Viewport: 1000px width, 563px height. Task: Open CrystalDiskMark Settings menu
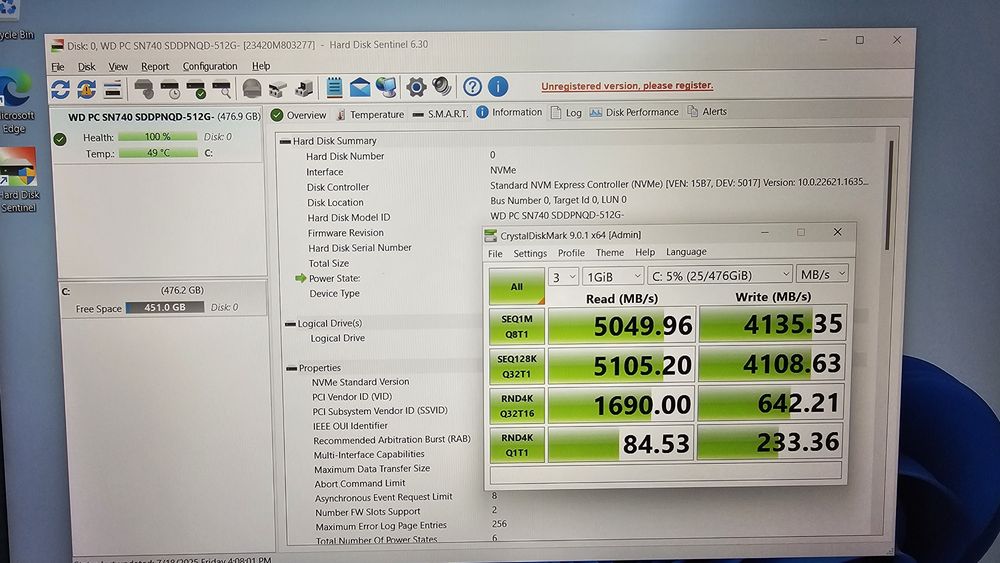530,253
